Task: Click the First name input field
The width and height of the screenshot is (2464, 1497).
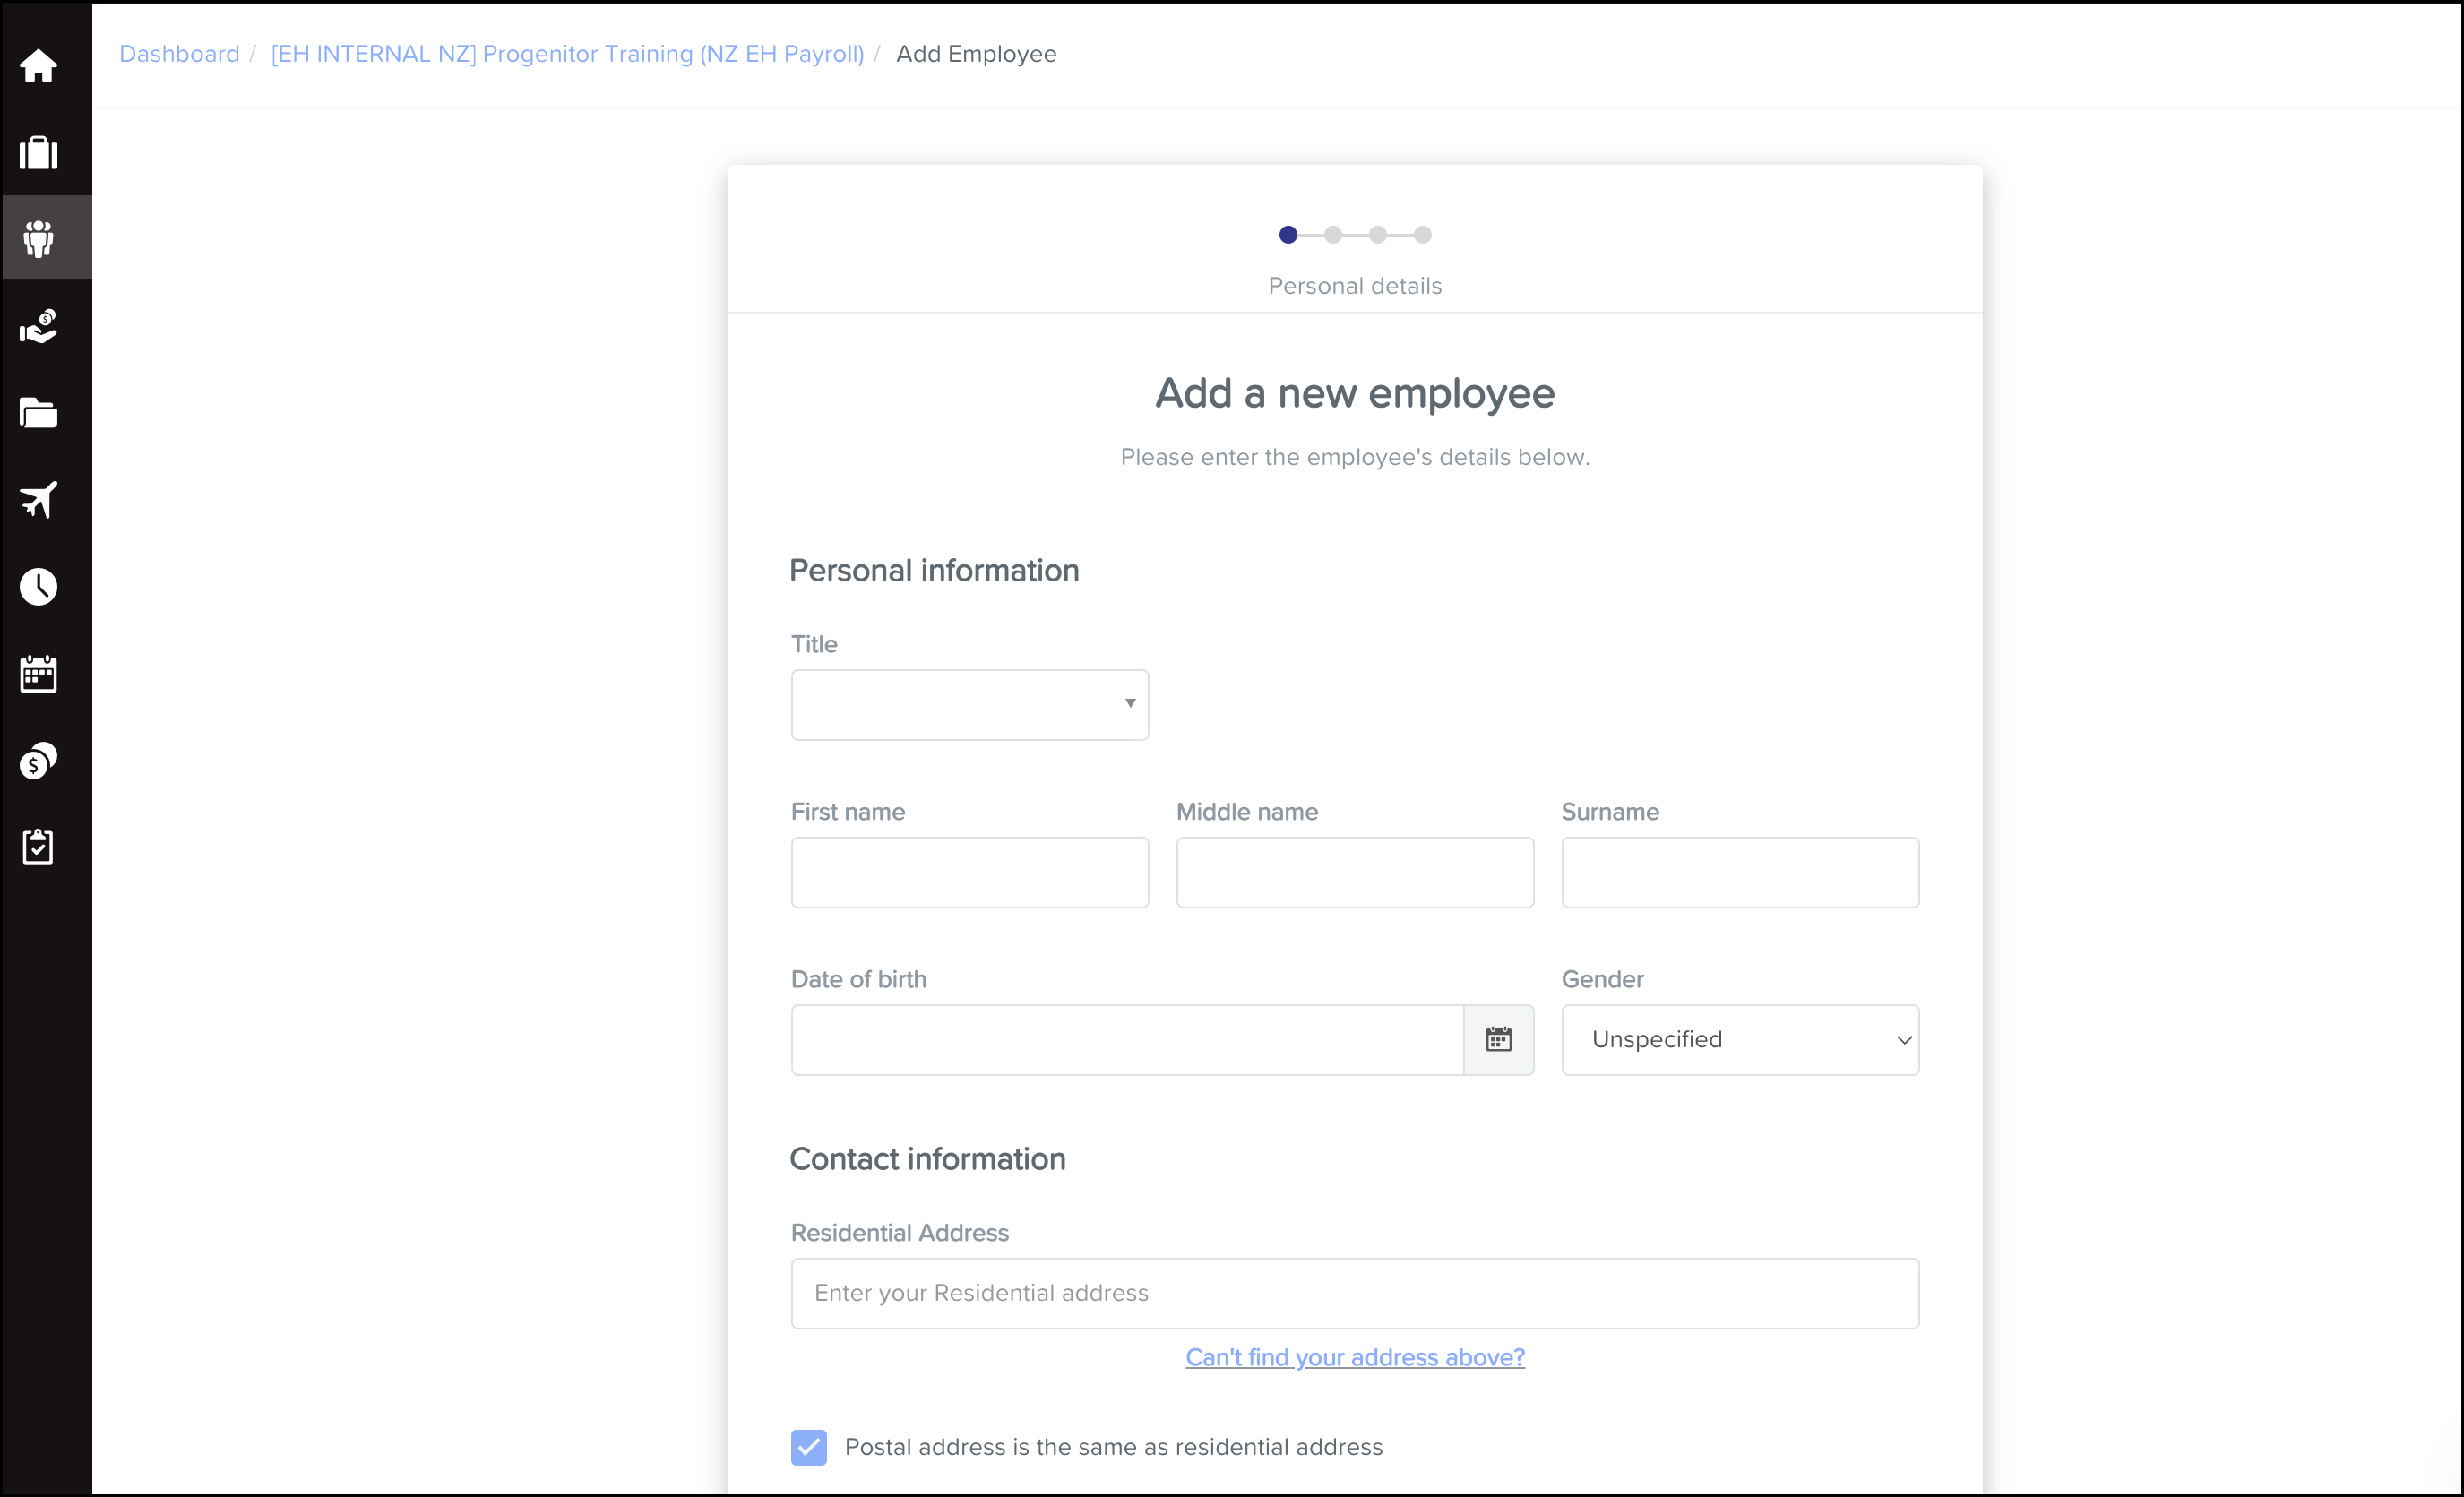Action: pyautogui.click(x=969, y=873)
